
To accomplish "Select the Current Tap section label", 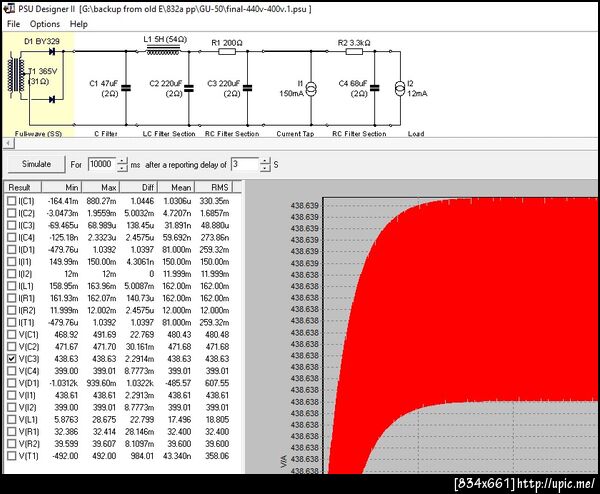I will (x=295, y=134).
